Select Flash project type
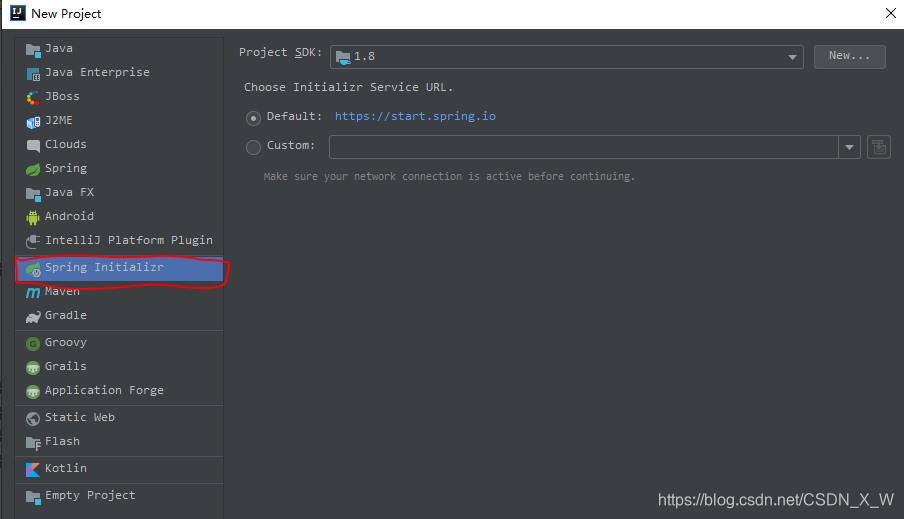 [119, 441]
